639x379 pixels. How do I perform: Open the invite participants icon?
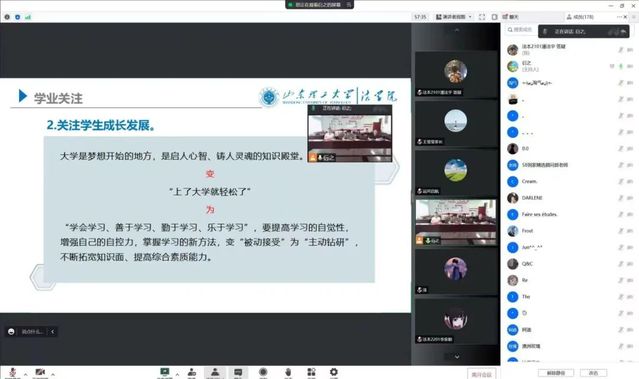pyautogui.click(x=192, y=372)
